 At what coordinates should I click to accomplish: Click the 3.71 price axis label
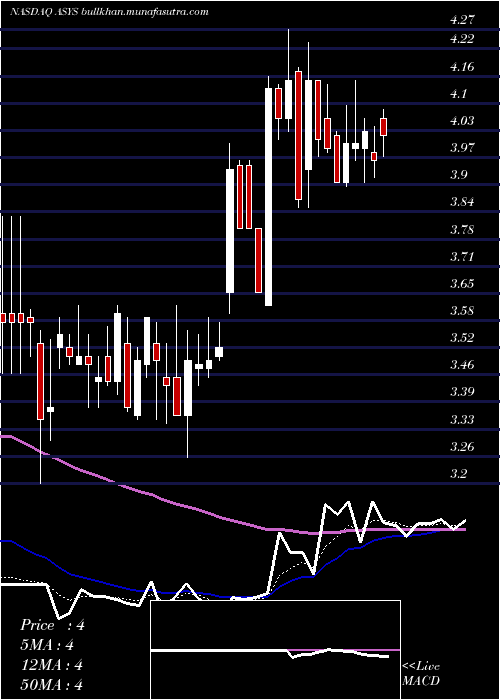coord(462,257)
